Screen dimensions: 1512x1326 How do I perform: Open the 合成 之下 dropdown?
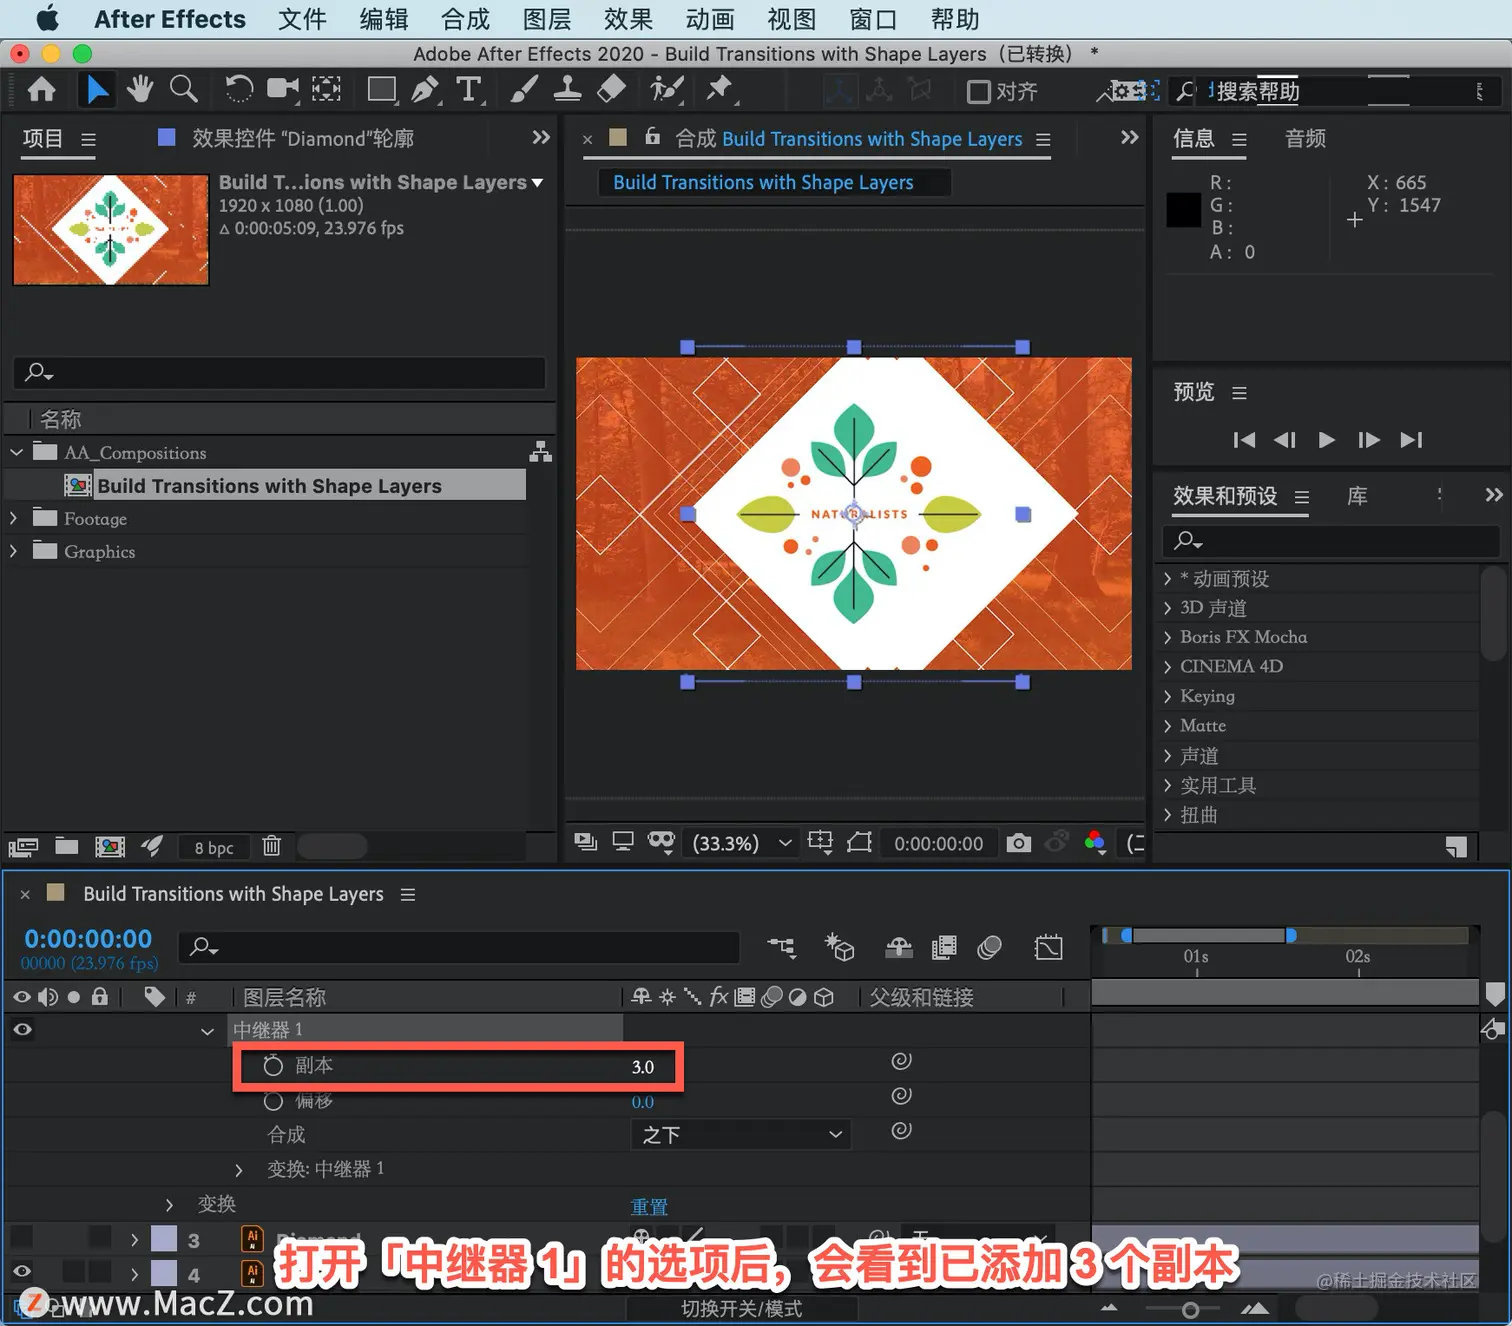click(x=741, y=1134)
